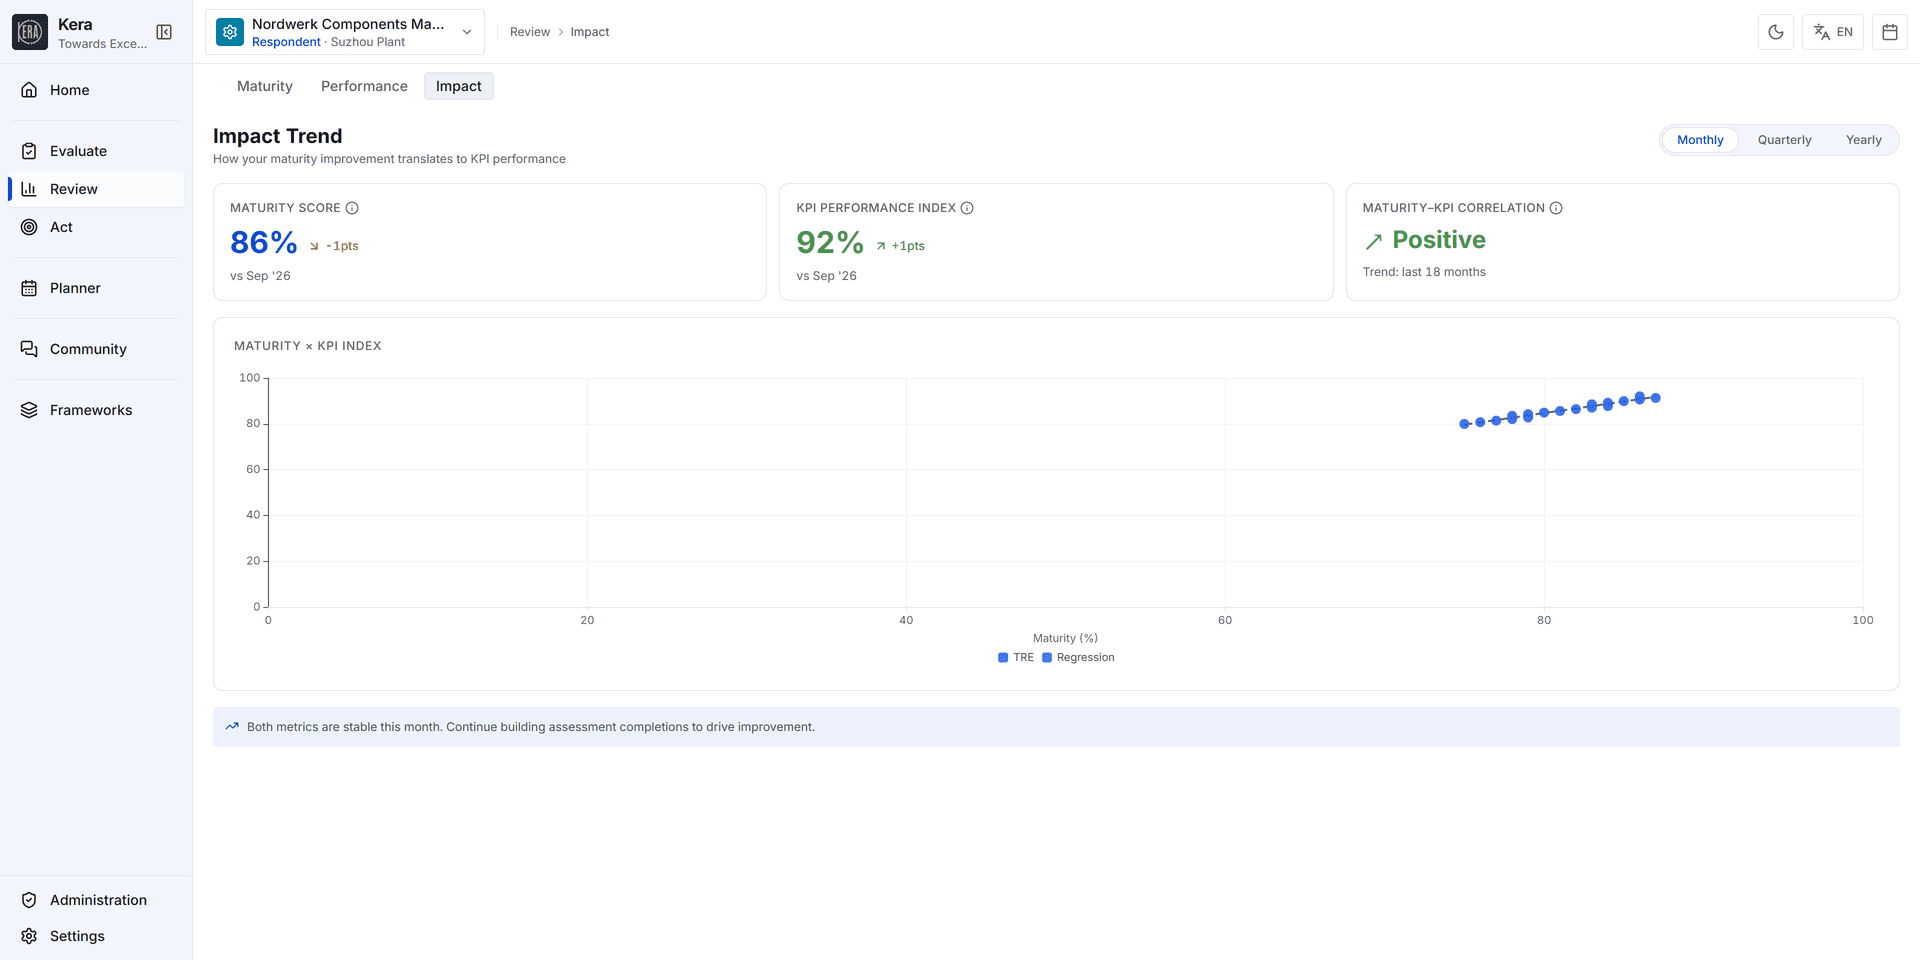Click the 92% KPI performance value
The height and width of the screenshot is (960, 1920).
point(830,242)
